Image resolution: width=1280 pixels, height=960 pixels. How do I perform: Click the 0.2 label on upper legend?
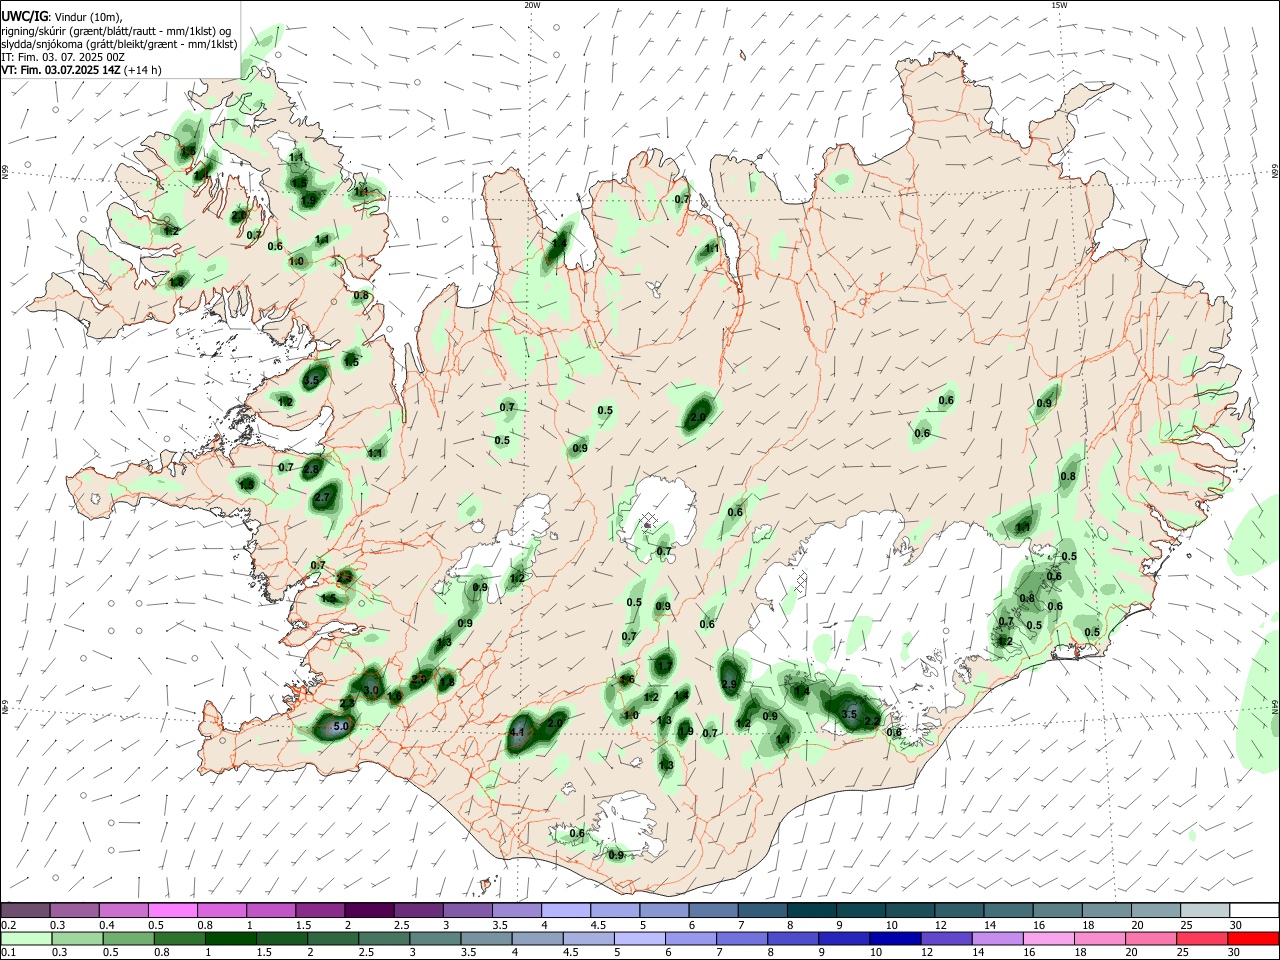coord(9,925)
